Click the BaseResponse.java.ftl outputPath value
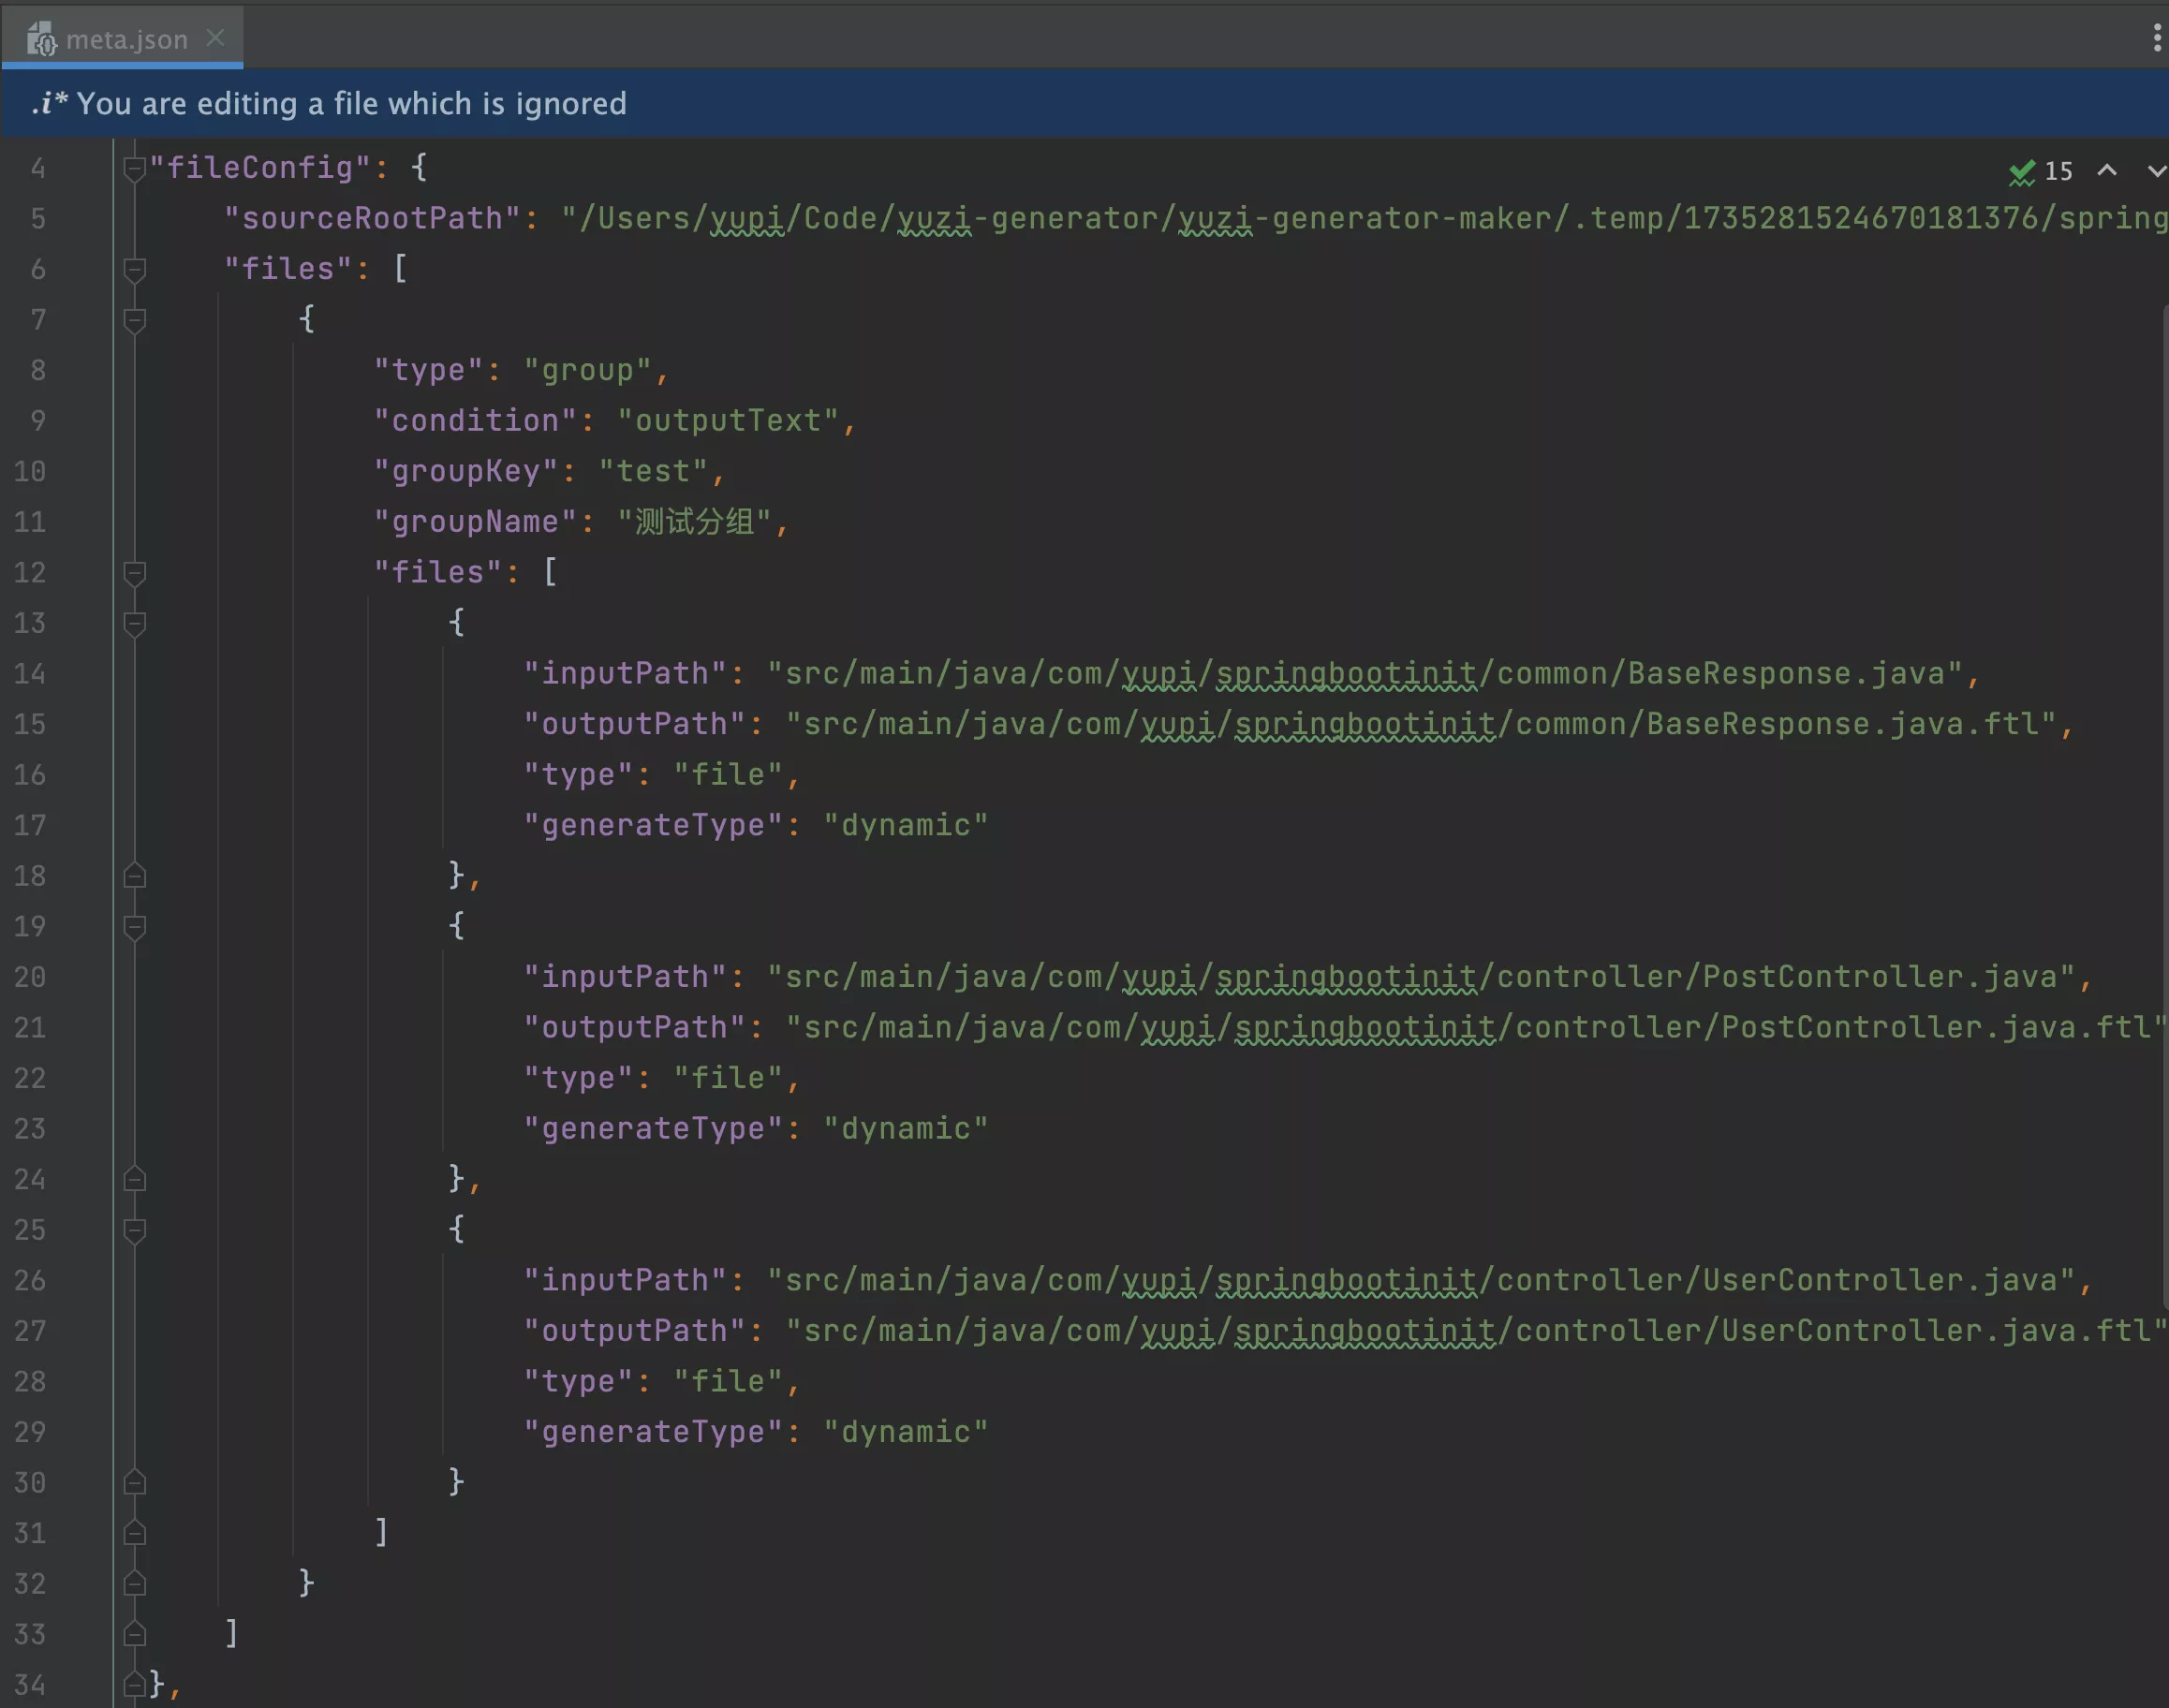The height and width of the screenshot is (1708, 2169). pos(1422,724)
